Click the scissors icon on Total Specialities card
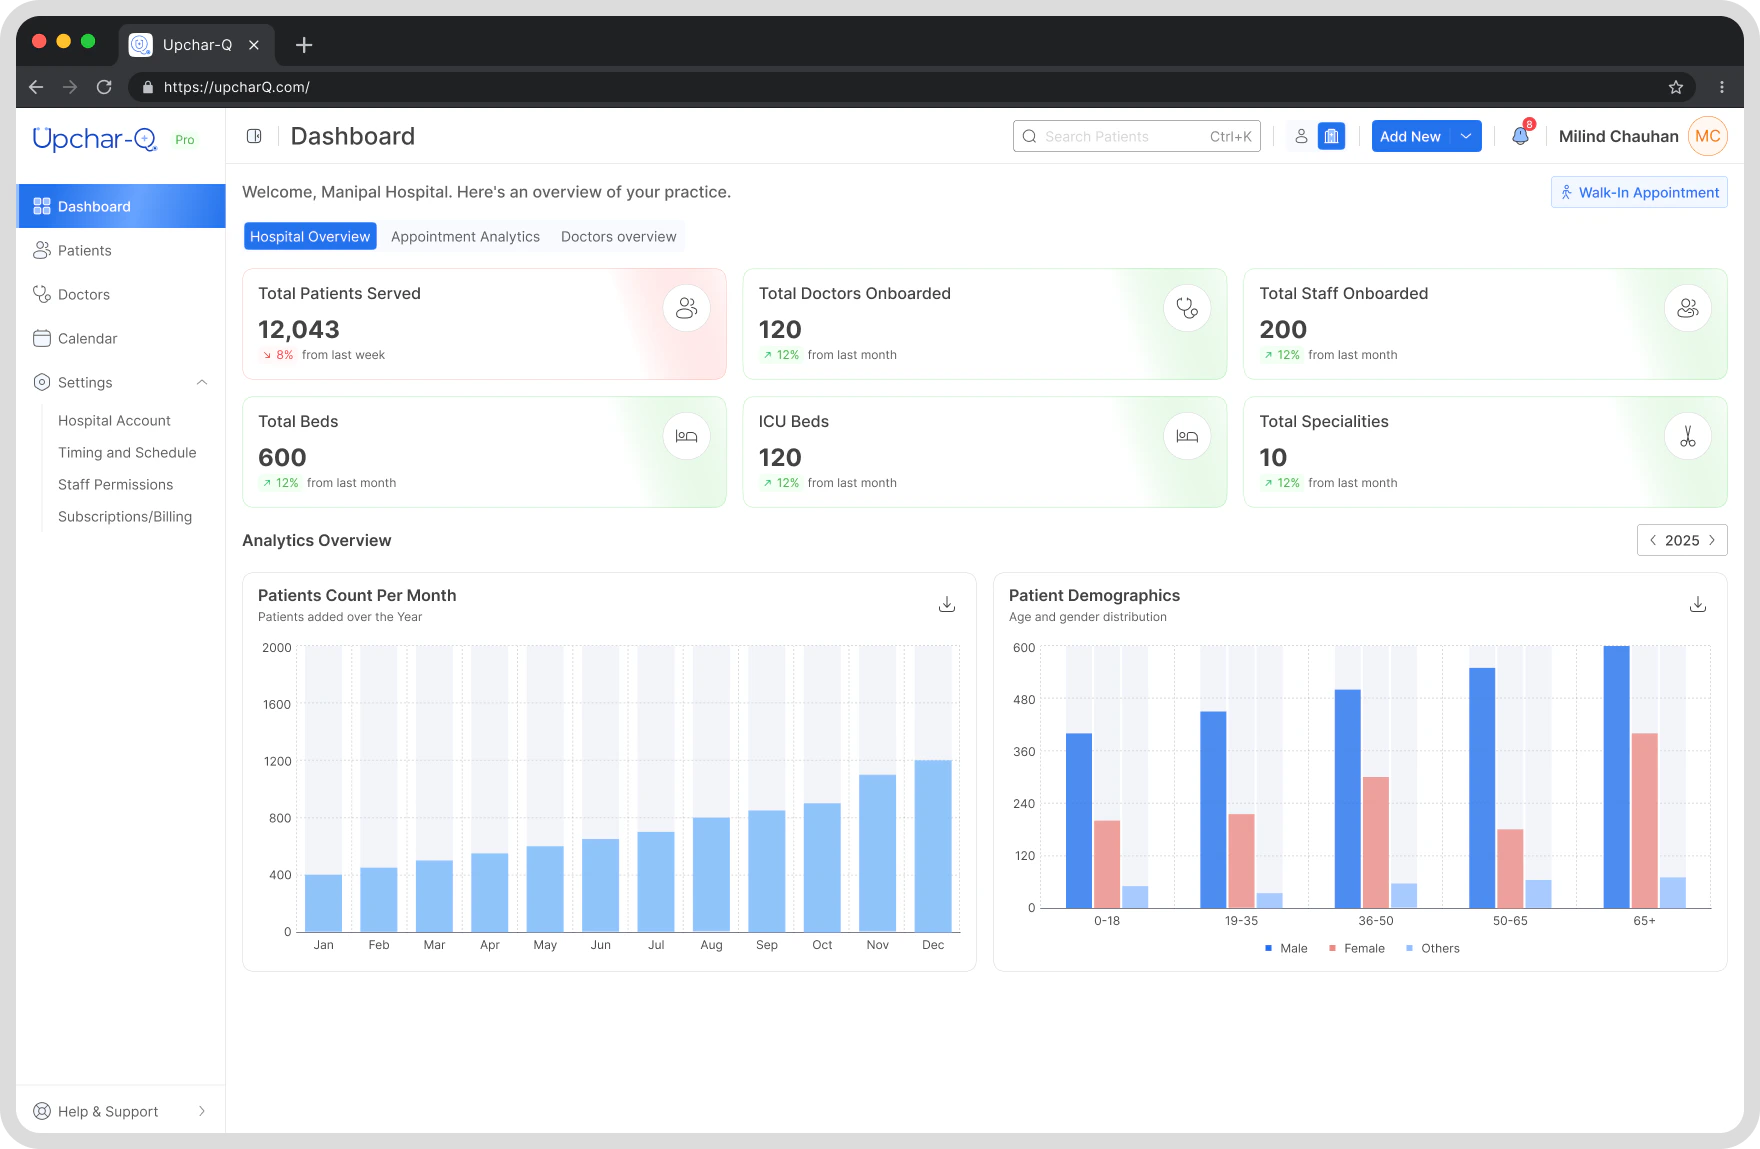Viewport: 1760px width, 1149px height. tap(1688, 436)
